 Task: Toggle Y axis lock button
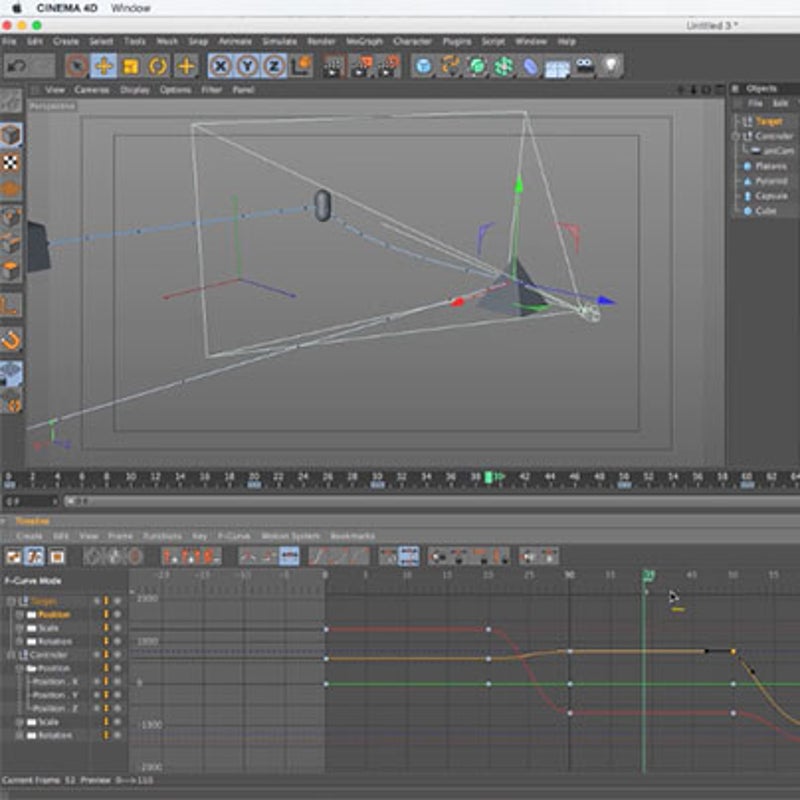tap(247, 66)
